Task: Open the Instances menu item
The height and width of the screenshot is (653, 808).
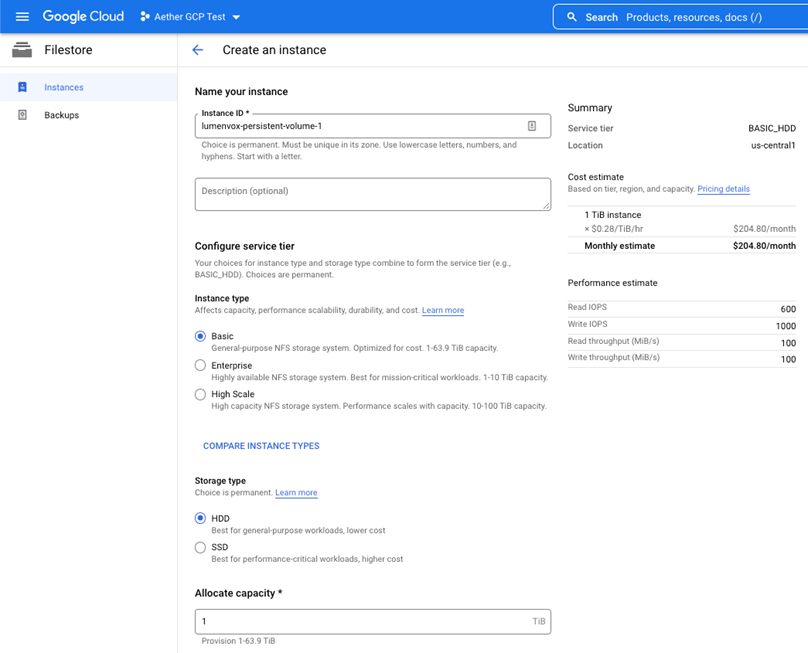Action: click(x=64, y=88)
